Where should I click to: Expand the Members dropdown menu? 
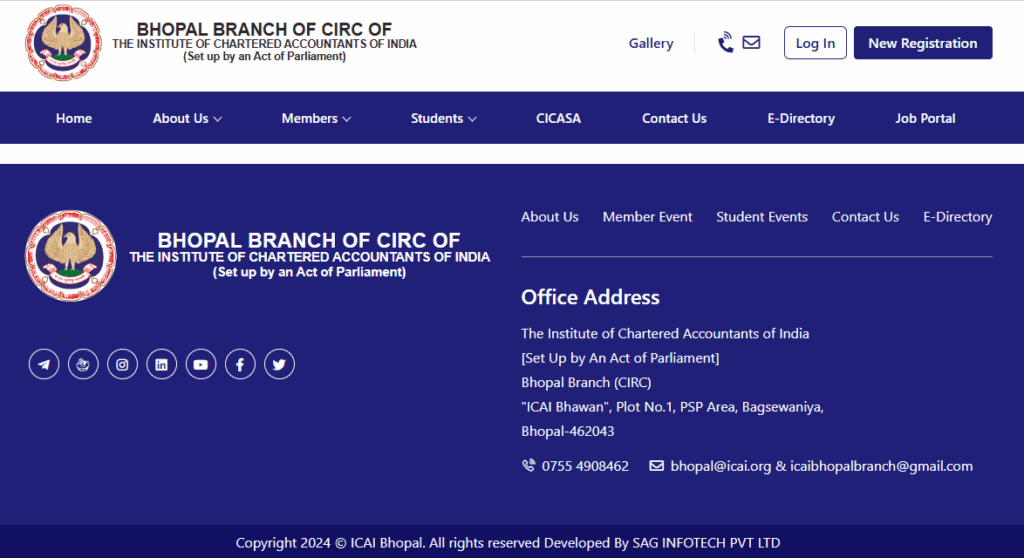coord(316,118)
